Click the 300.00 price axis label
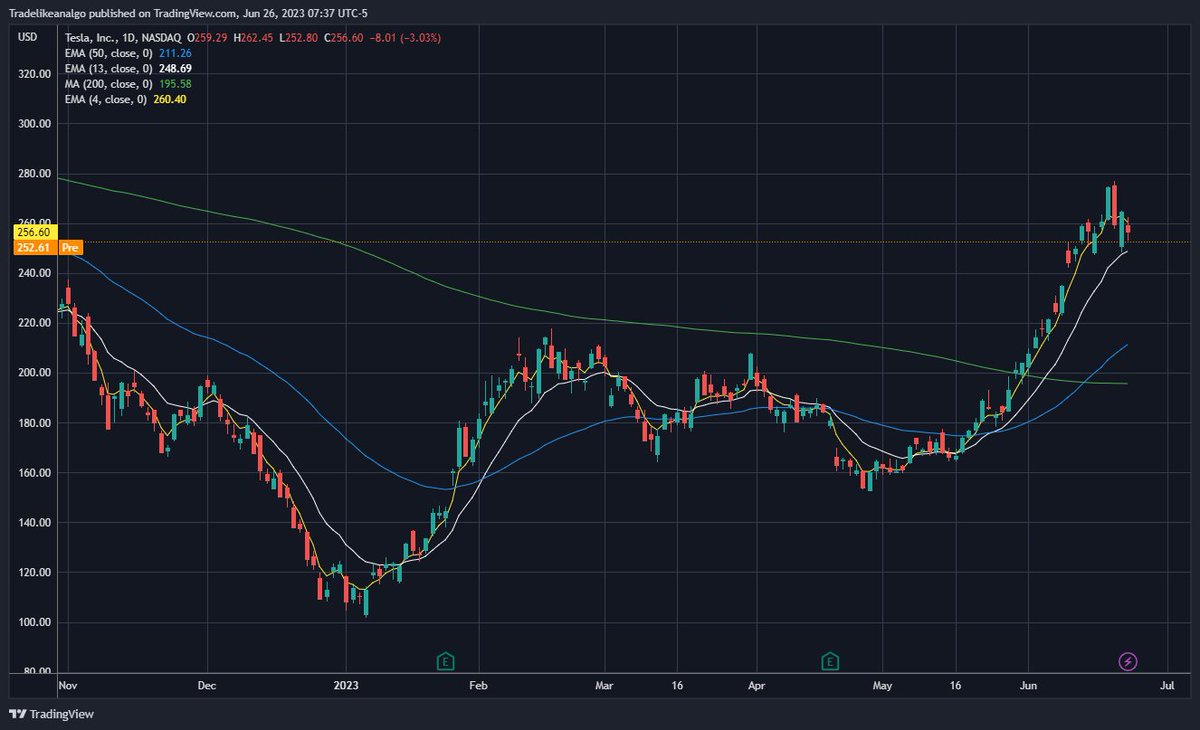This screenshot has height=730, width=1200. click(x=33, y=124)
